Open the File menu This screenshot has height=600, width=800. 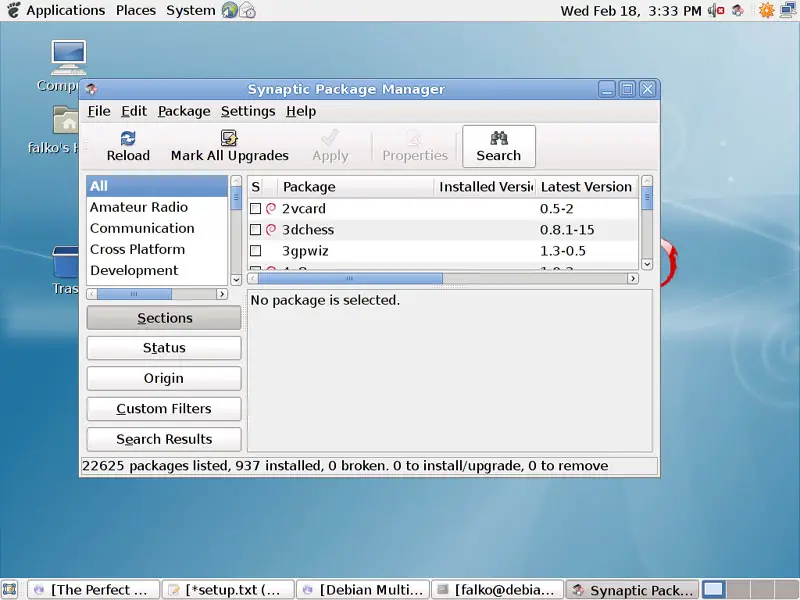point(99,111)
